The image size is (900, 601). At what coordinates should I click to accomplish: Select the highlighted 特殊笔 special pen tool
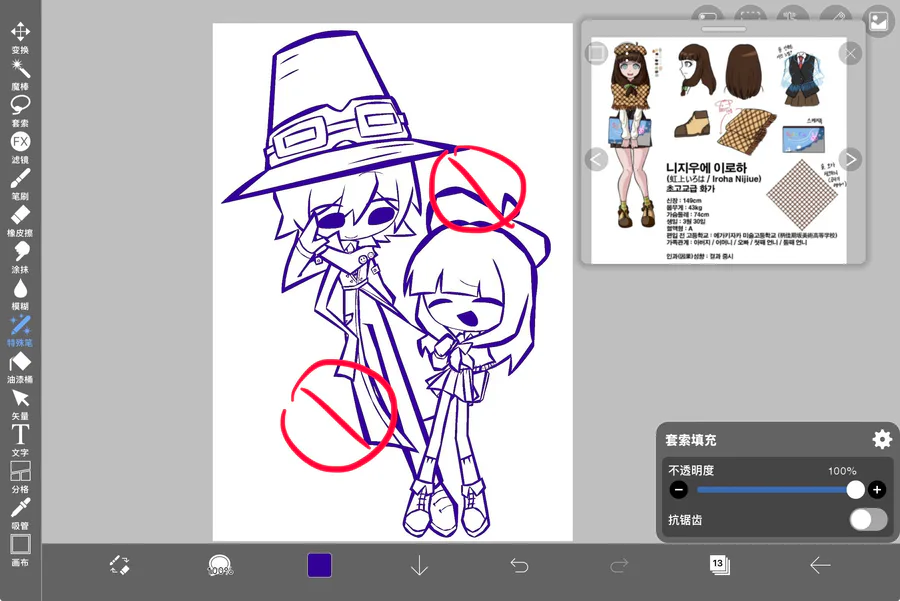[x=20, y=331]
